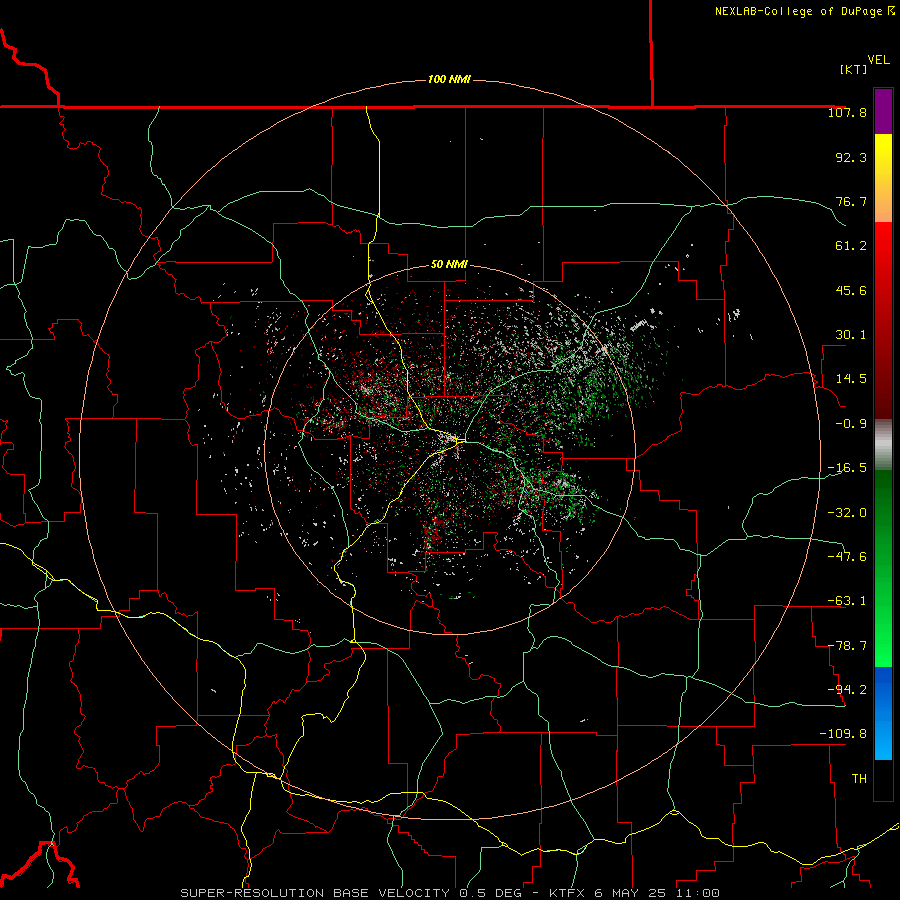Click the green inbound segment of the color bar
This screenshot has height=900, width=900.
click(x=883, y=568)
